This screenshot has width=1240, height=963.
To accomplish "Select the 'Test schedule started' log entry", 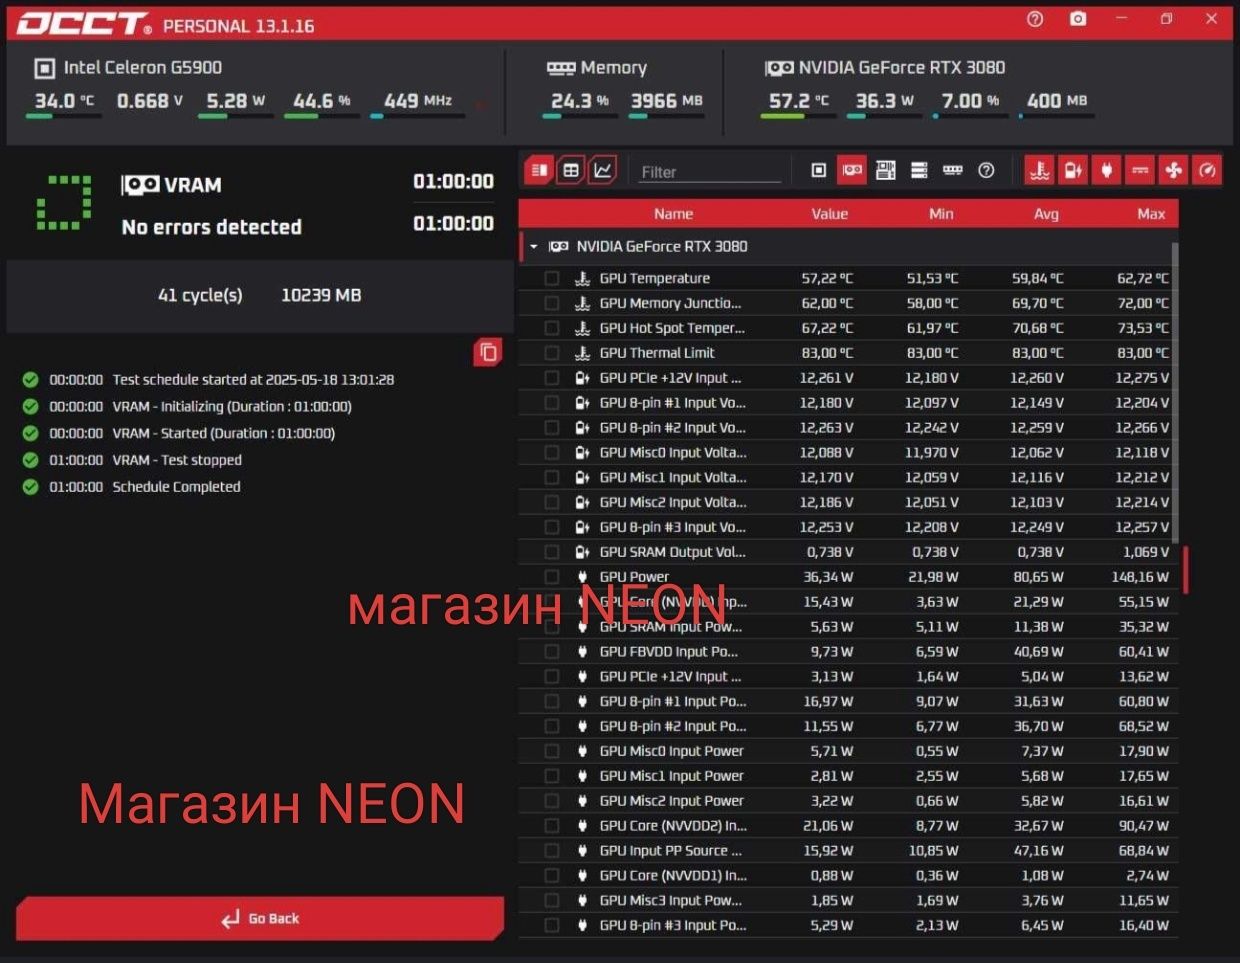I will pyautogui.click(x=253, y=380).
